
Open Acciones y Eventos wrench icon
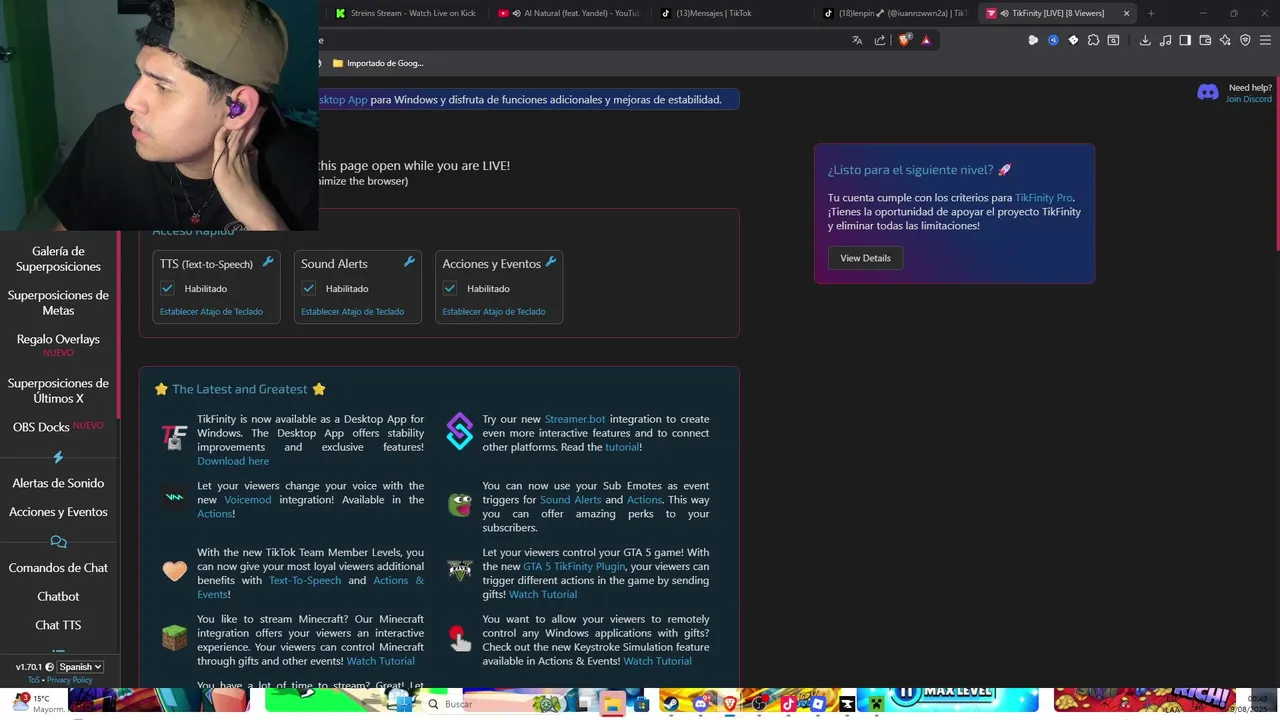551,262
